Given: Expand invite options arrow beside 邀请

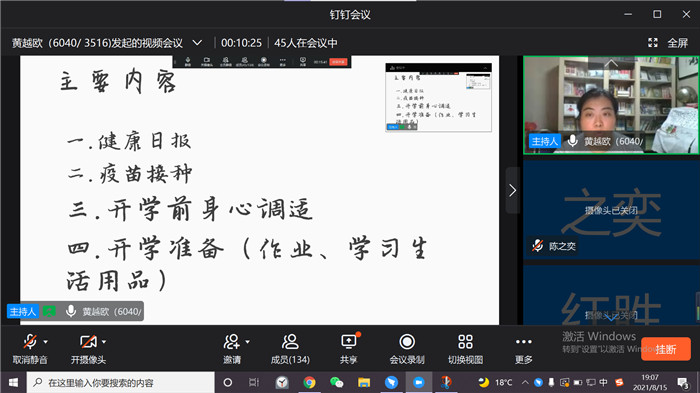Looking at the screenshot, I should click(248, 342).
